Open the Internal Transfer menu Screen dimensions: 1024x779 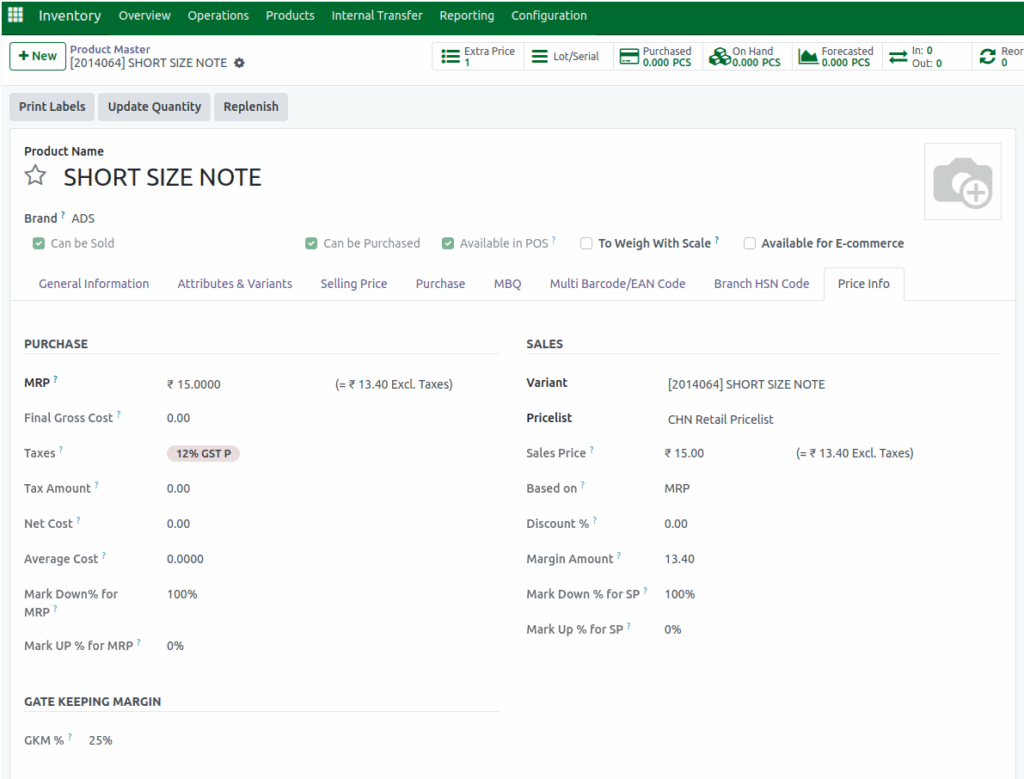[x=377, y=15]
